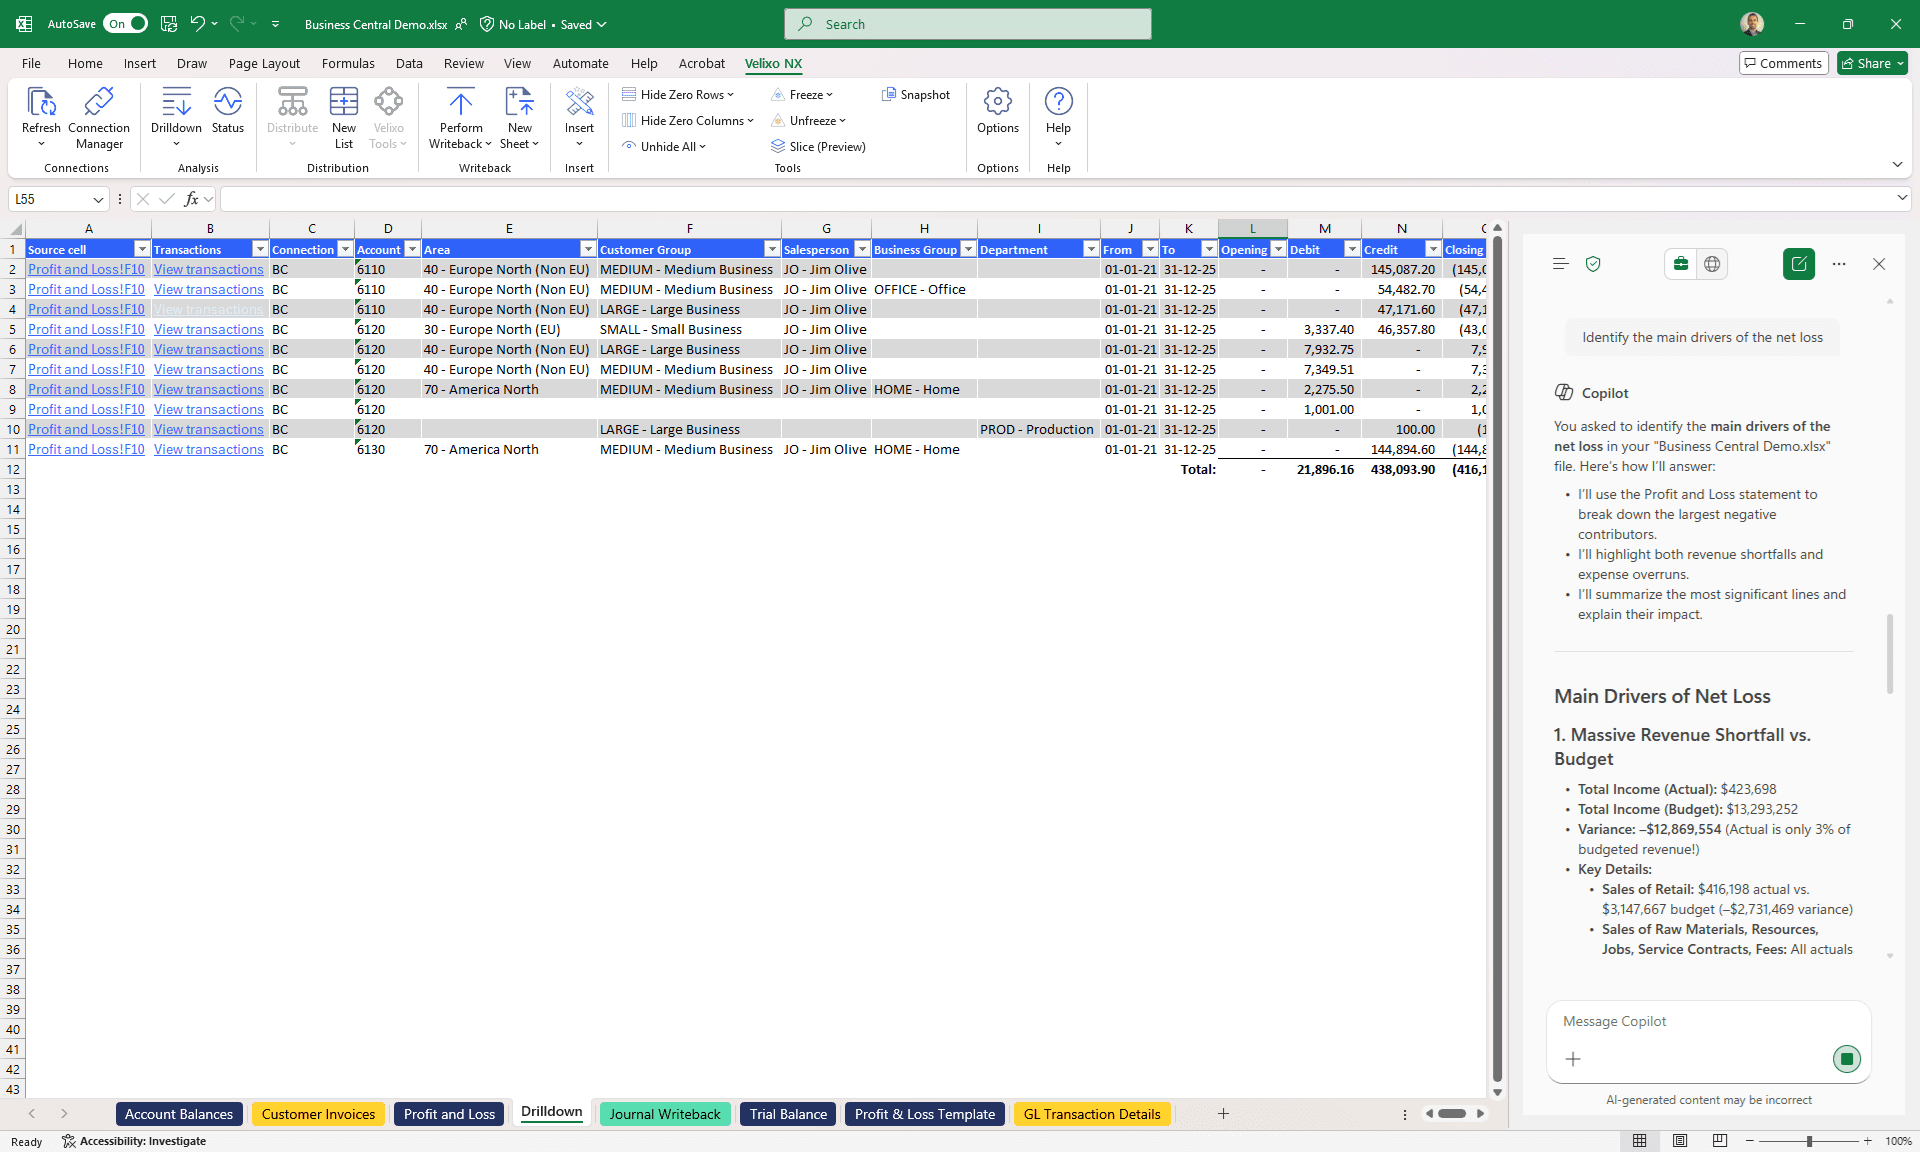Click the Message Copilot input field
Viewport: 1920px width, 1152px height.
click(x=1700, y=1021)
